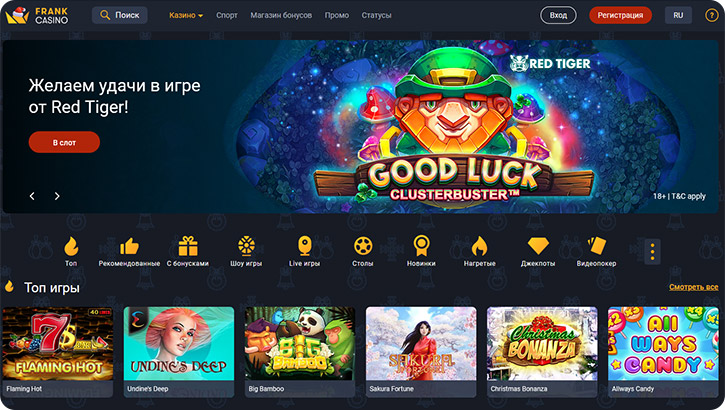The width and height of the screenshot is (725, 410).
Task: Go to the Спорт section
Action: [227, 15]
